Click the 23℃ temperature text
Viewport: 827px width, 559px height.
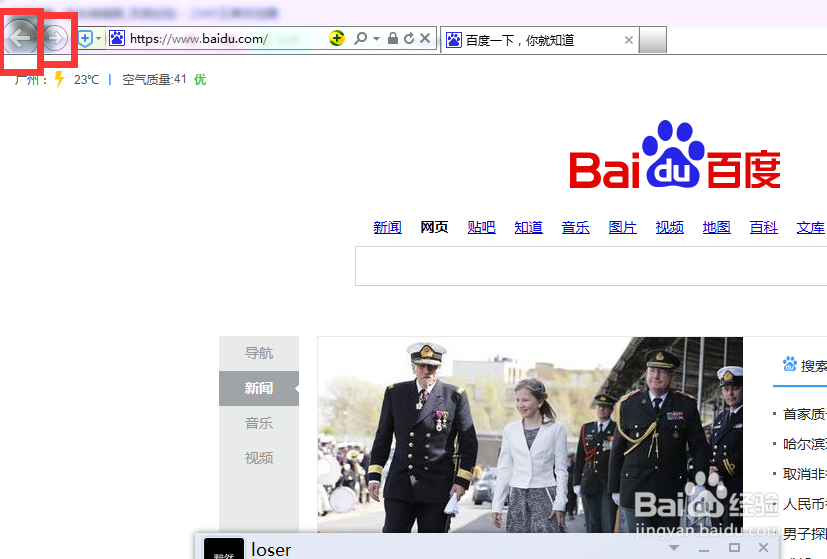[86, 80]
